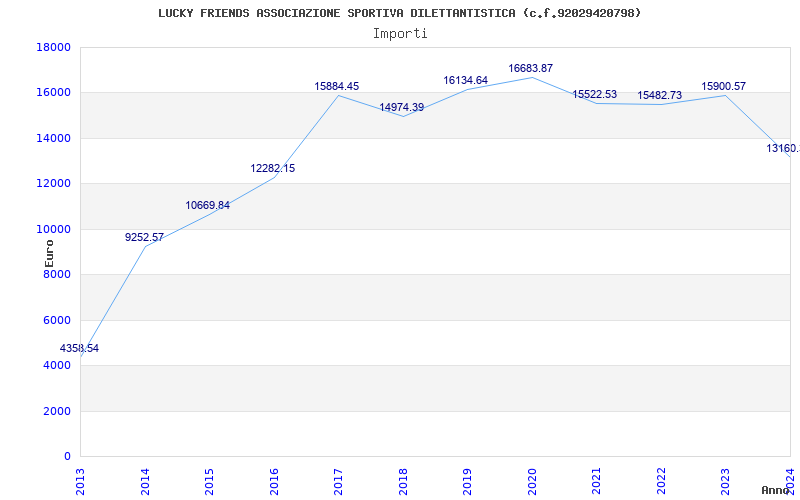800x500 pixels.
Task: Click the 18000 y-axis tick label
Action: (52, 48)
